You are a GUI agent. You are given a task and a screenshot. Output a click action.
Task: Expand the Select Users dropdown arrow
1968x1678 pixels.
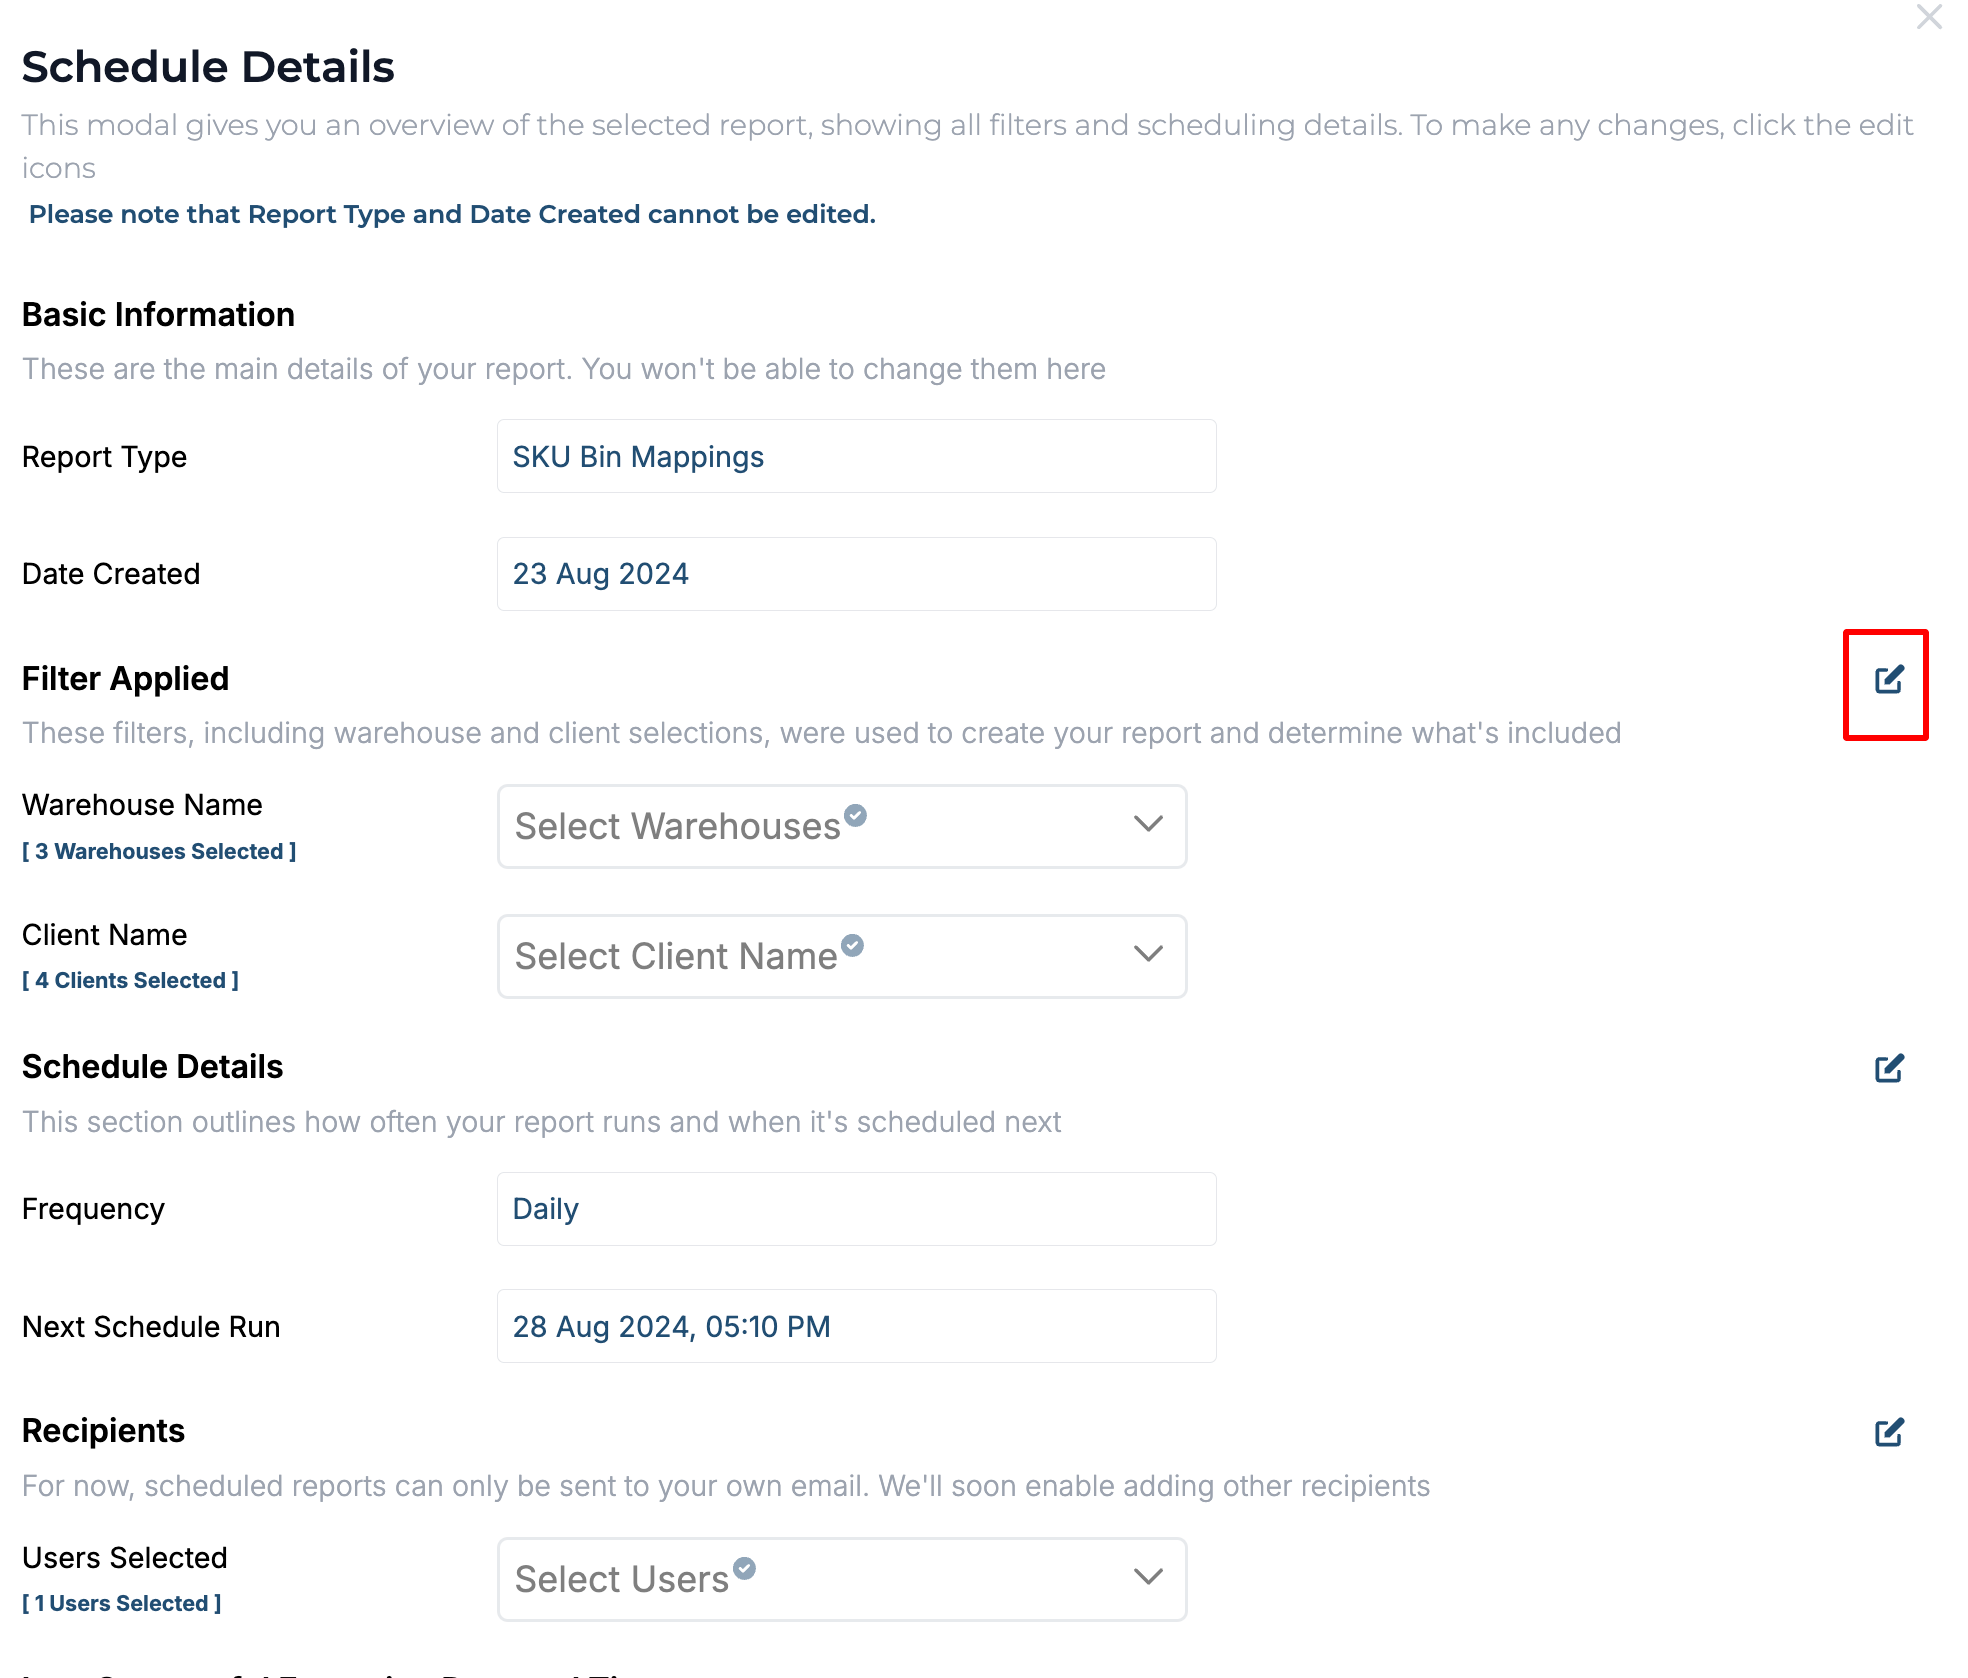pos(1148,1577)
